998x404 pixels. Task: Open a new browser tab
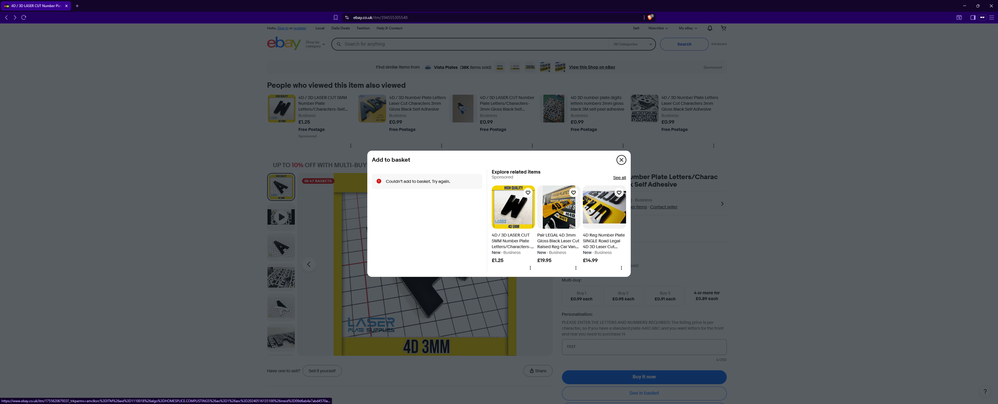(77, 6)
